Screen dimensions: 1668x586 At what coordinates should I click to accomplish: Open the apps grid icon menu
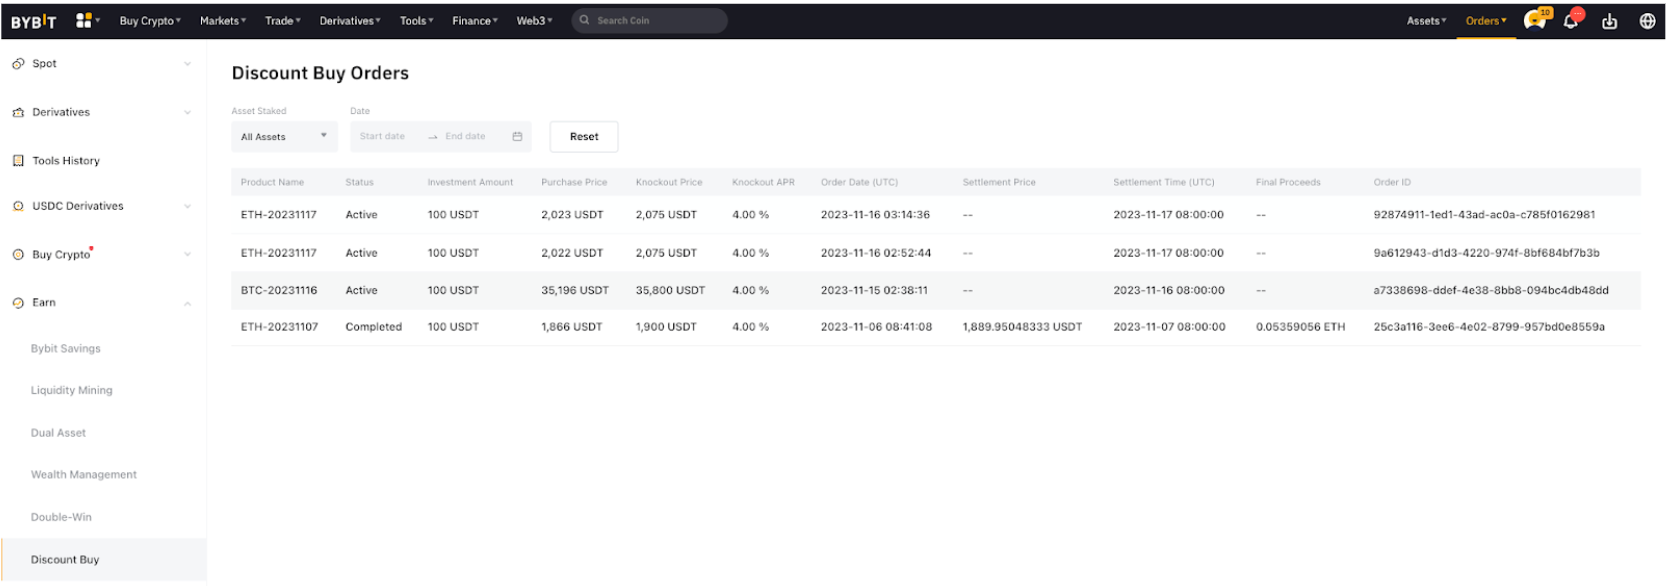[84, 20]
